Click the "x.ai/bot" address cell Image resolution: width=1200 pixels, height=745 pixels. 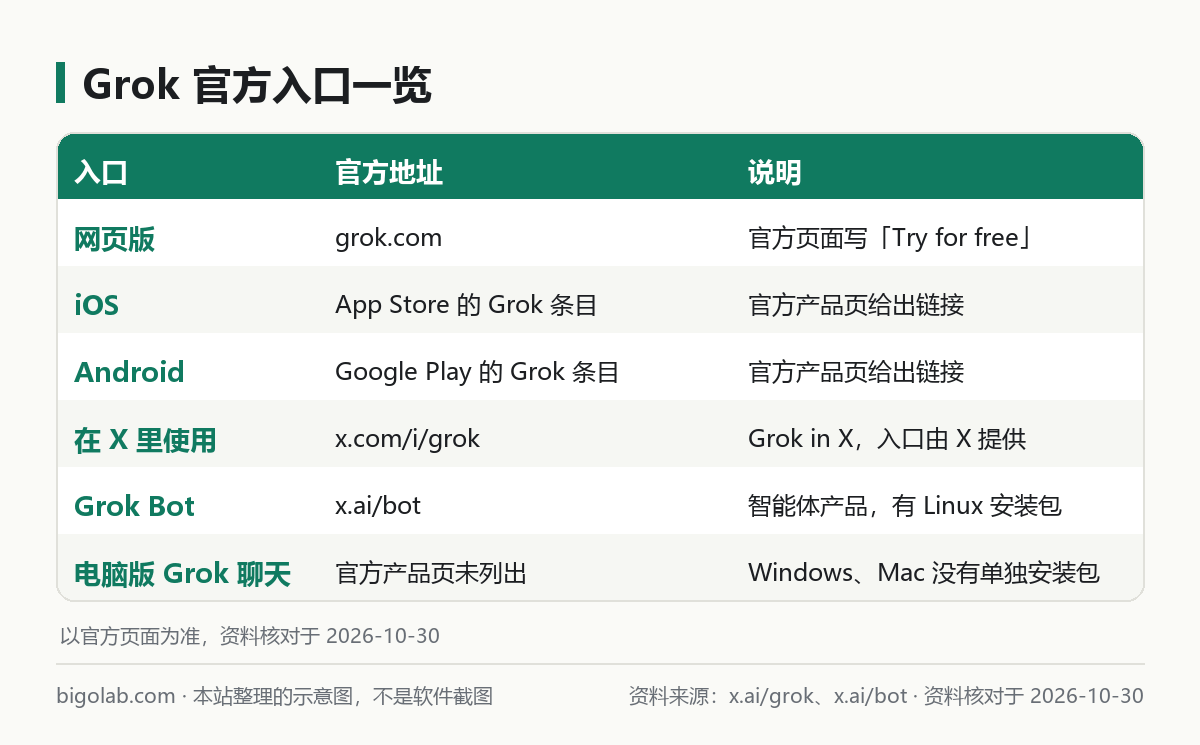(x=378, y=506)
